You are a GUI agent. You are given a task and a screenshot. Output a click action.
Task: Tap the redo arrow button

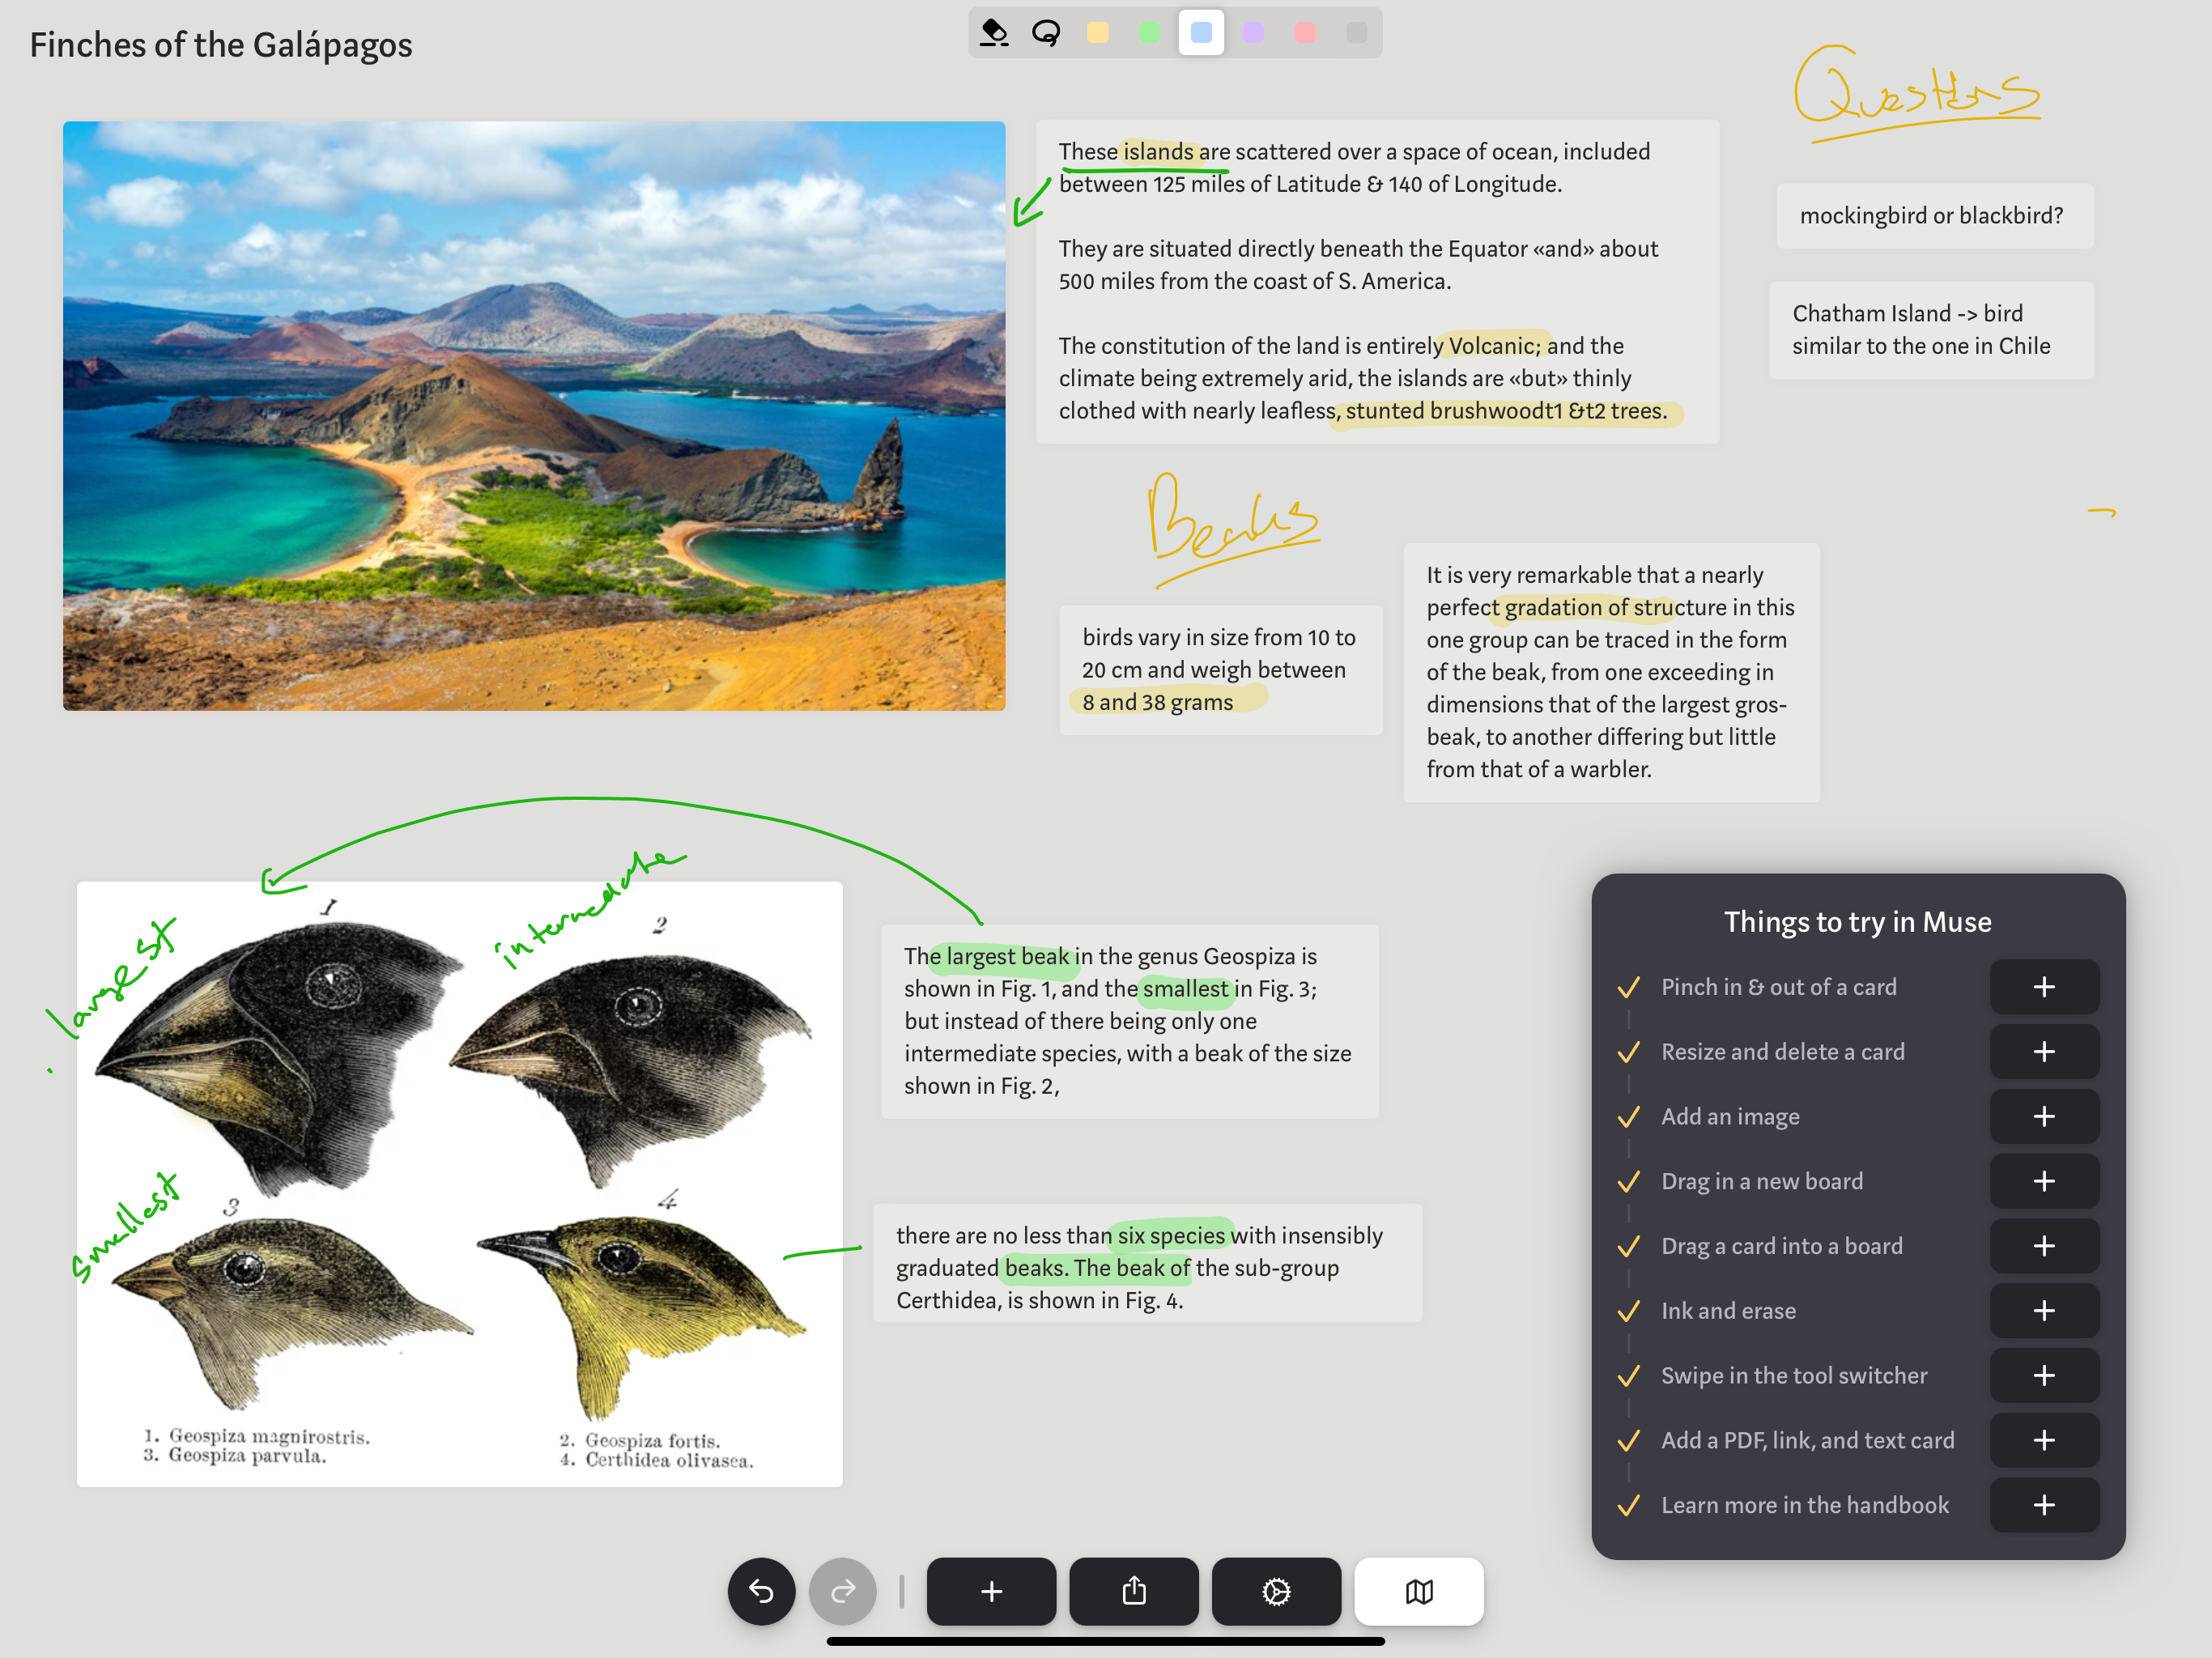pos(842,1590)
